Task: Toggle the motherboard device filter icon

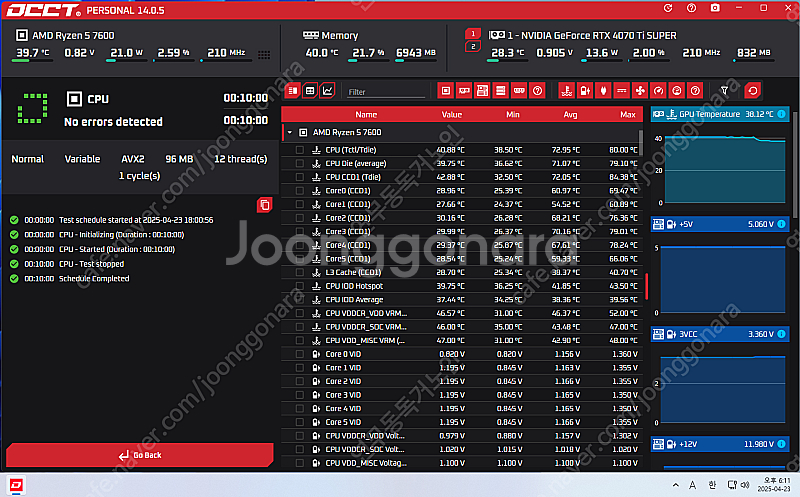Action: pos(482,91)
